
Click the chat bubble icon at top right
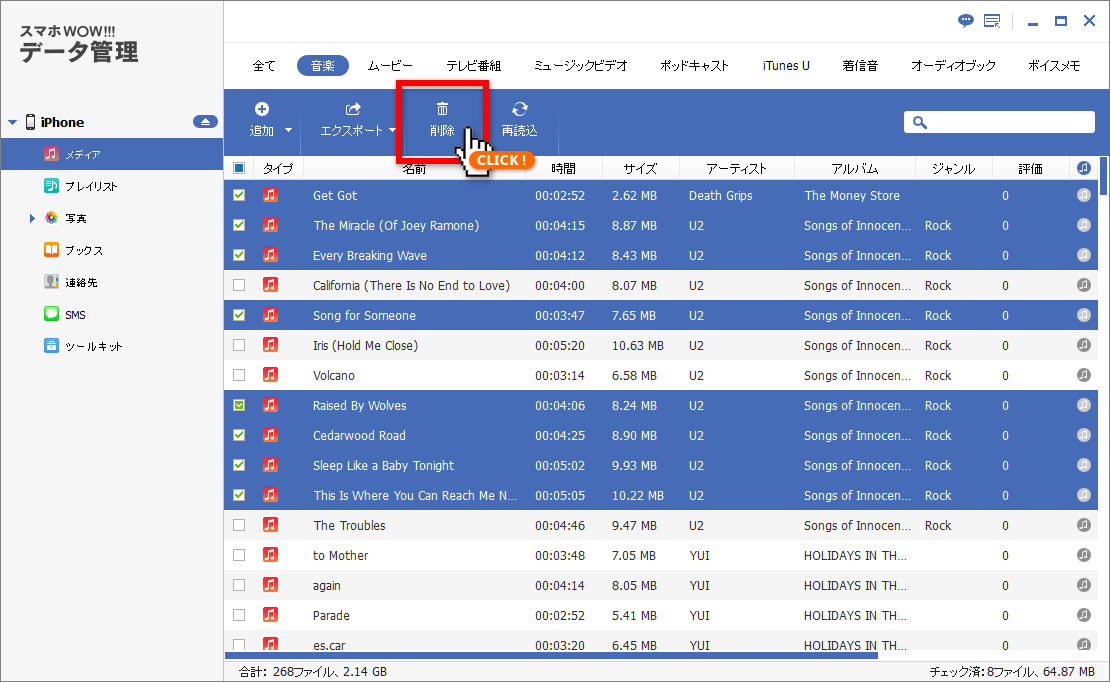point(964,20)
